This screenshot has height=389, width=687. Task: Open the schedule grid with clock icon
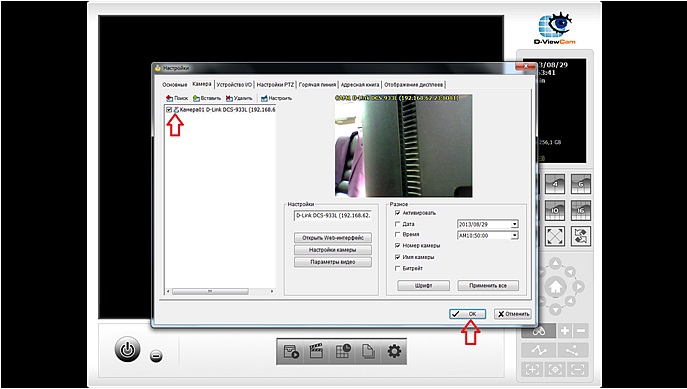[x=343, y=351]
